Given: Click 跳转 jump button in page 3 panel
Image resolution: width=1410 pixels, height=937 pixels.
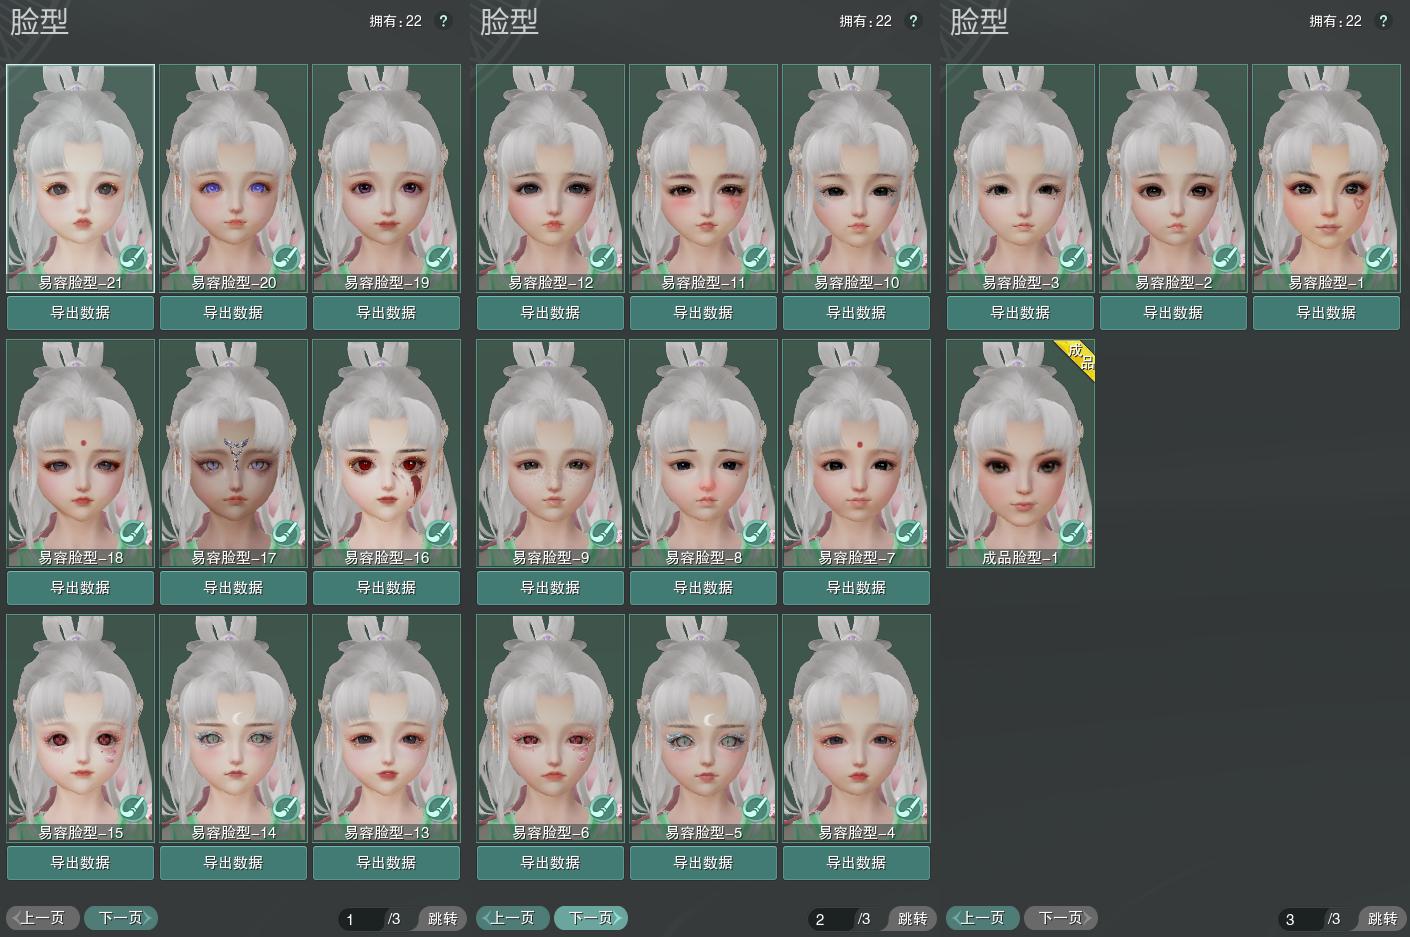Looking at the screenshot, I should point(1382,919).
